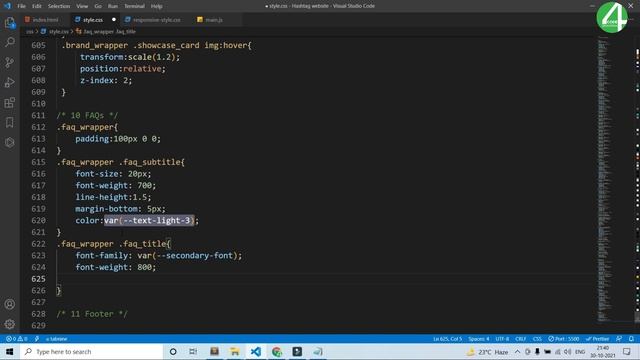The width and height of the screenshot is (640, 360).
Task: Open the Accounts menu in the activity bar
Action: [10, 304]
